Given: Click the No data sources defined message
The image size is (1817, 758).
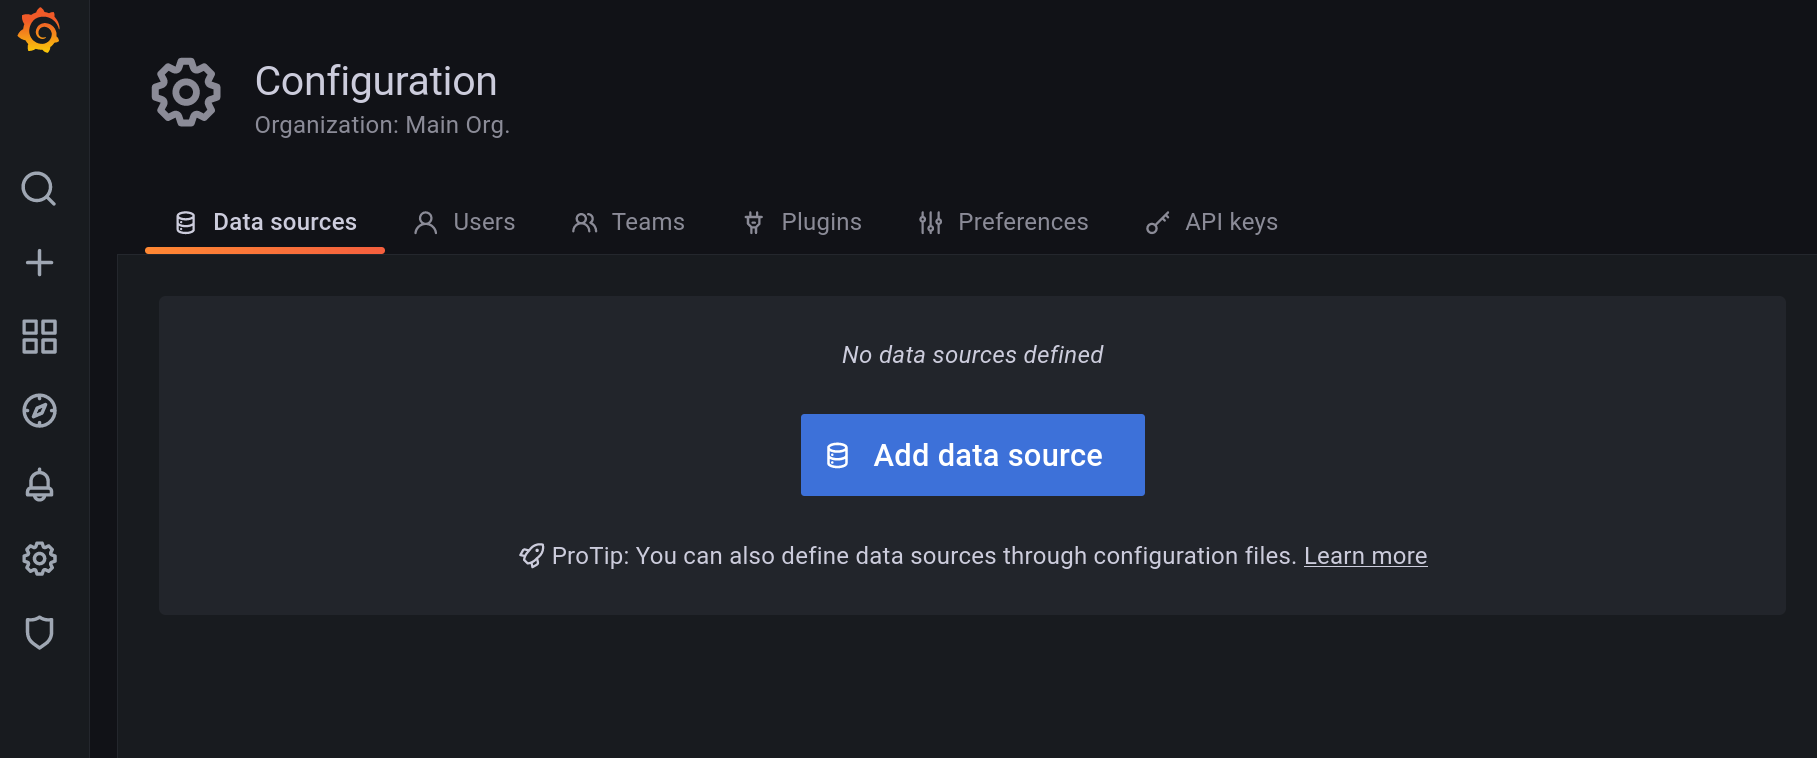Looking at the screenshot, I should pos(972,355).
